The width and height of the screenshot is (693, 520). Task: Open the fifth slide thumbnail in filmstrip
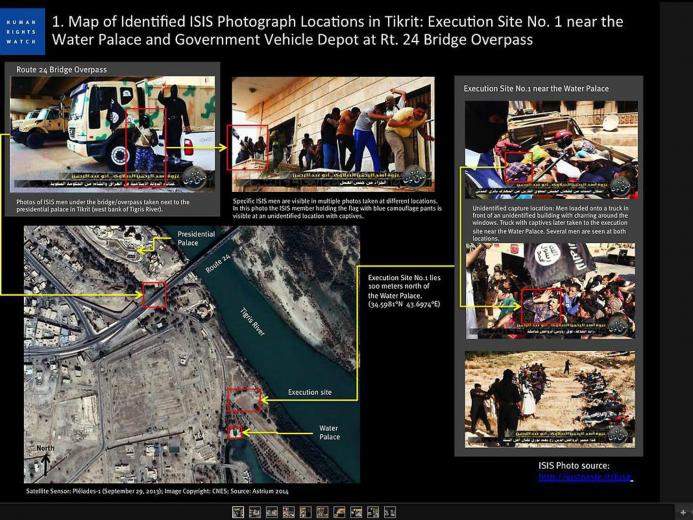pyautogui.click(x=305, y=512)
